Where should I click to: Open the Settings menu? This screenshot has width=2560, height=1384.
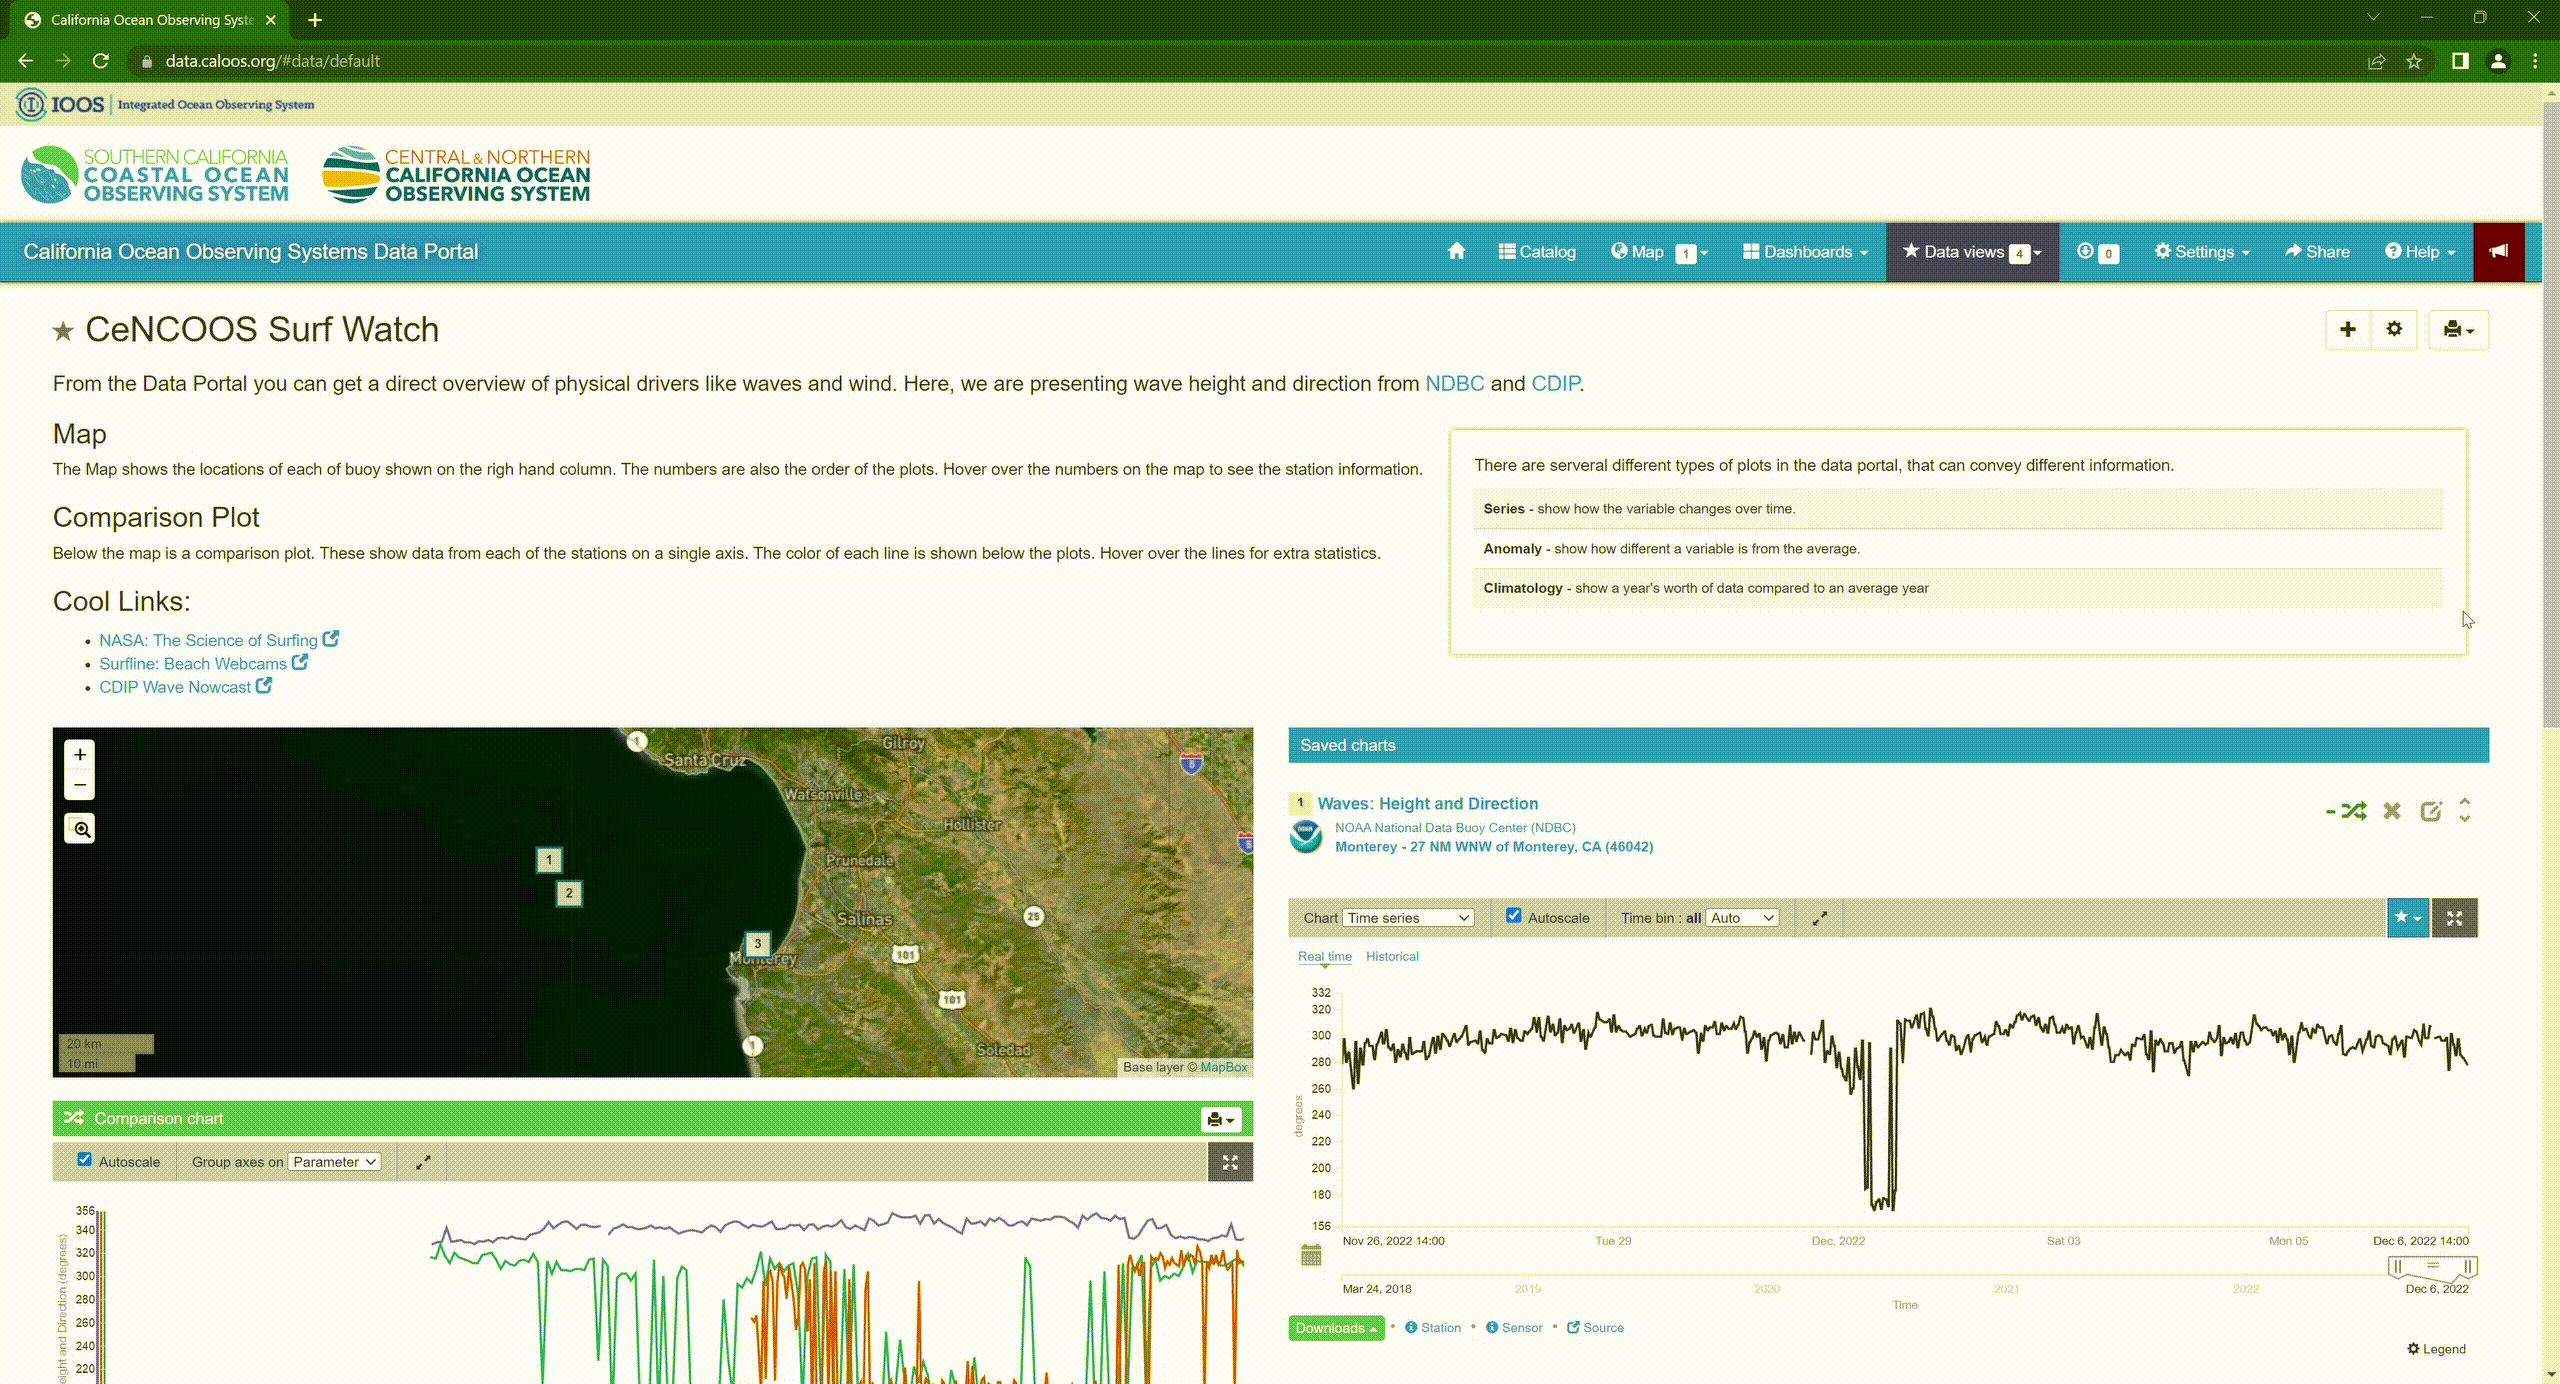pos(2202,252)
